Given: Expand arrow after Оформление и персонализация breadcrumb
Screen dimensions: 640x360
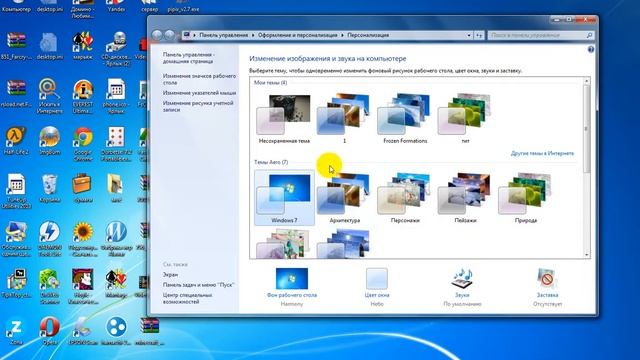Looking at the screenshot, I should pyautogui.click(x=342, y=36).
